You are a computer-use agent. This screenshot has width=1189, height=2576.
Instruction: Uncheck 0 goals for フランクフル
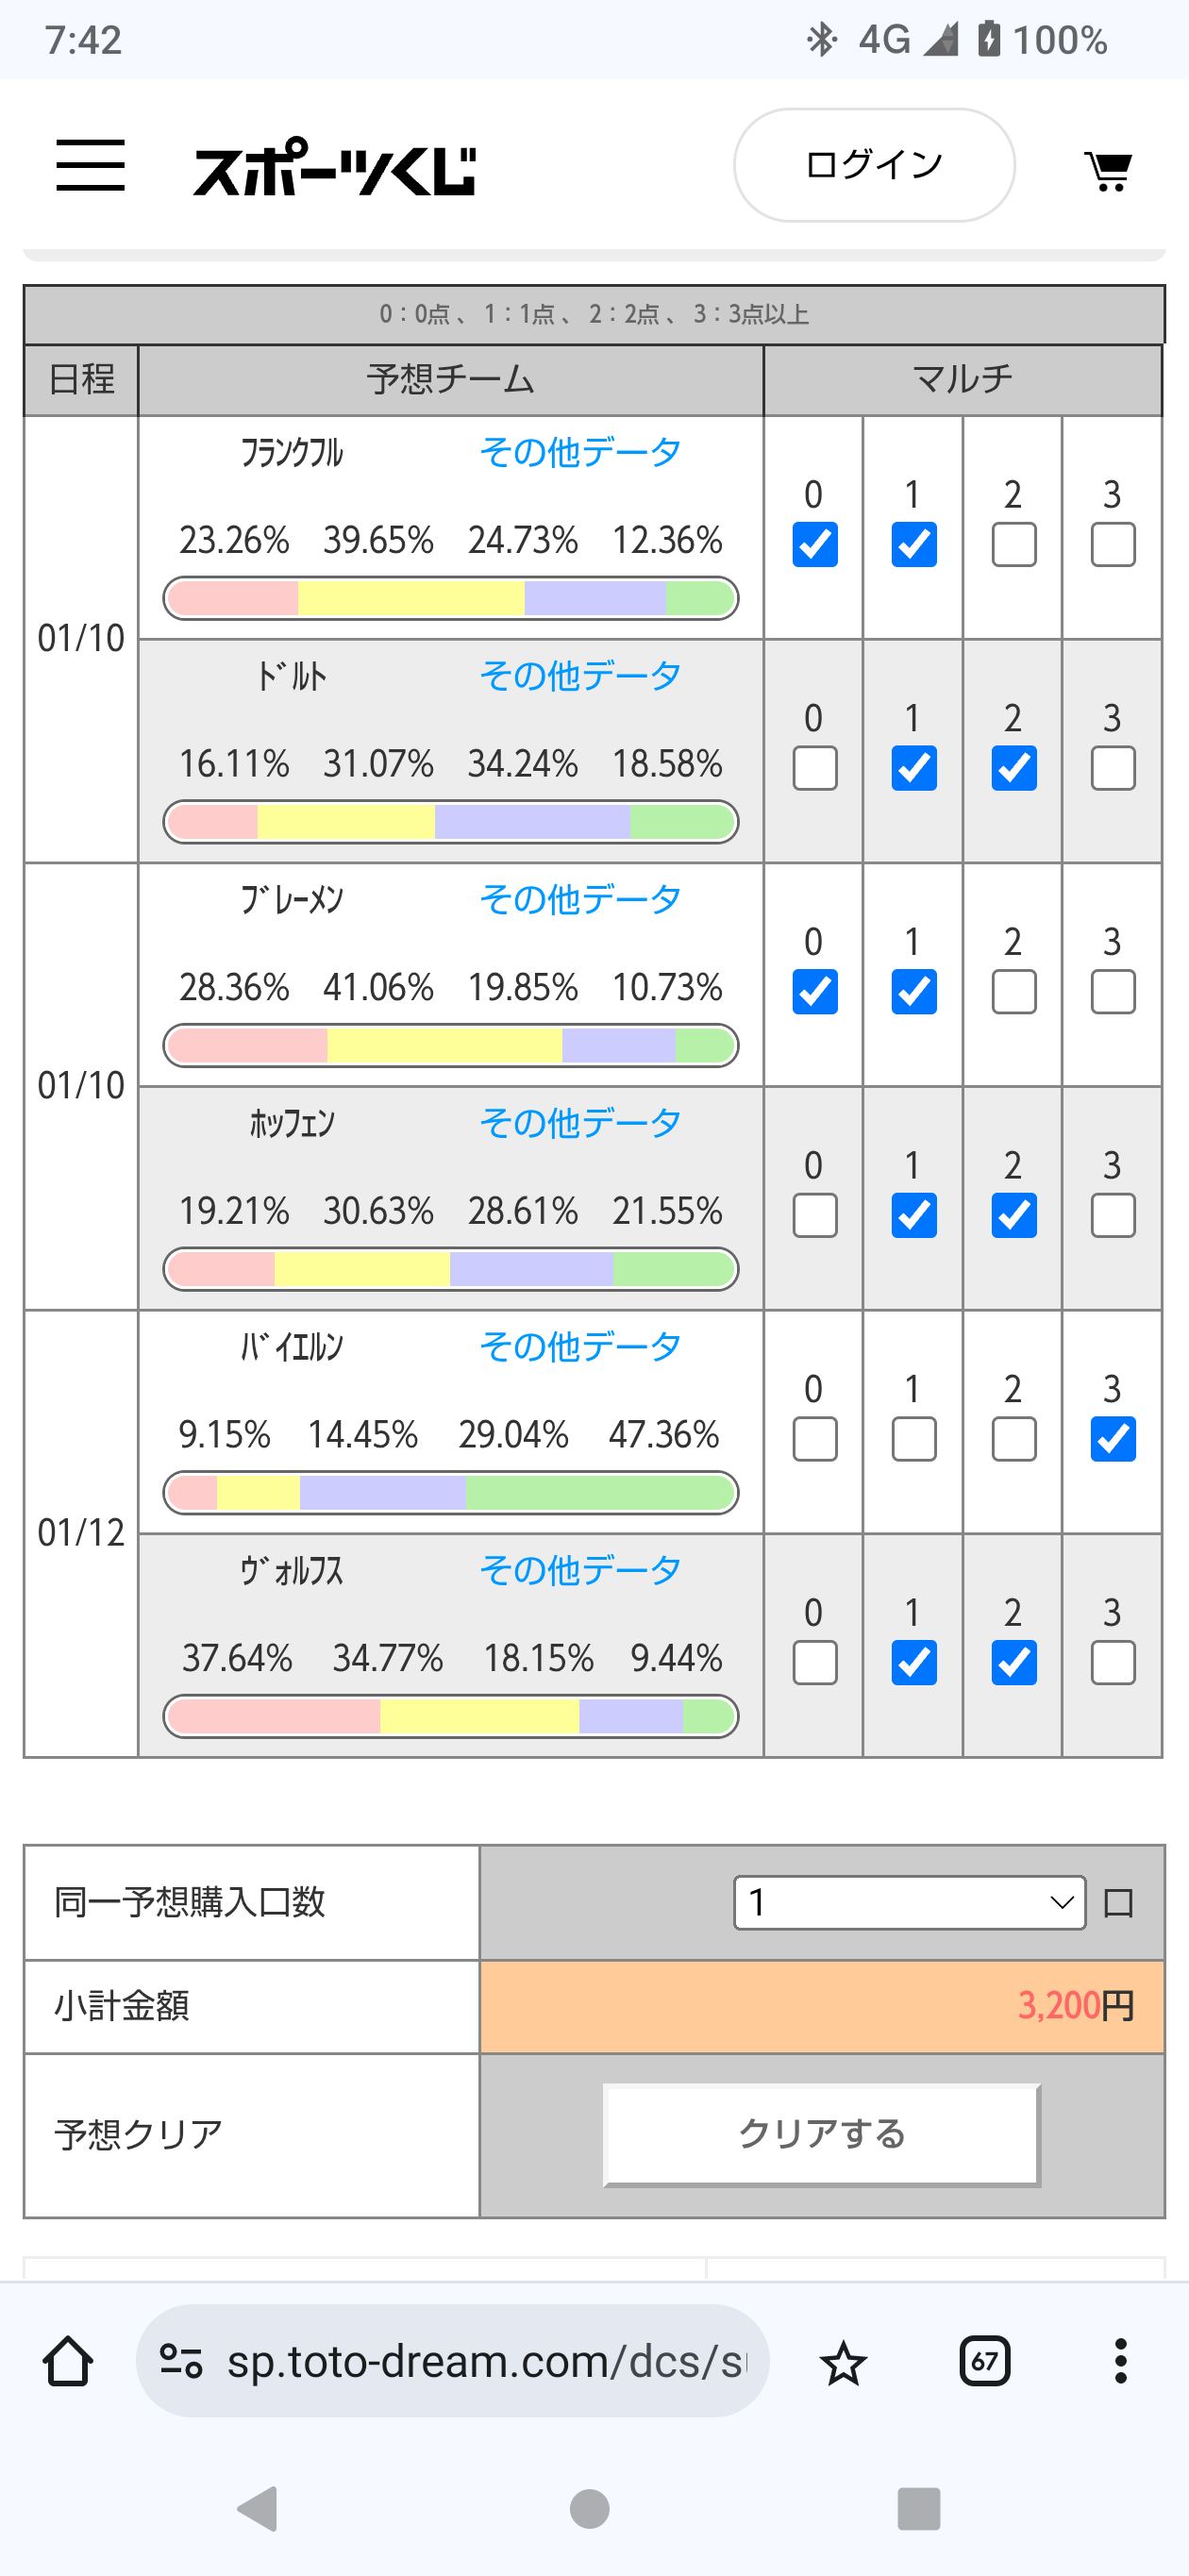(x=814, y=545)
